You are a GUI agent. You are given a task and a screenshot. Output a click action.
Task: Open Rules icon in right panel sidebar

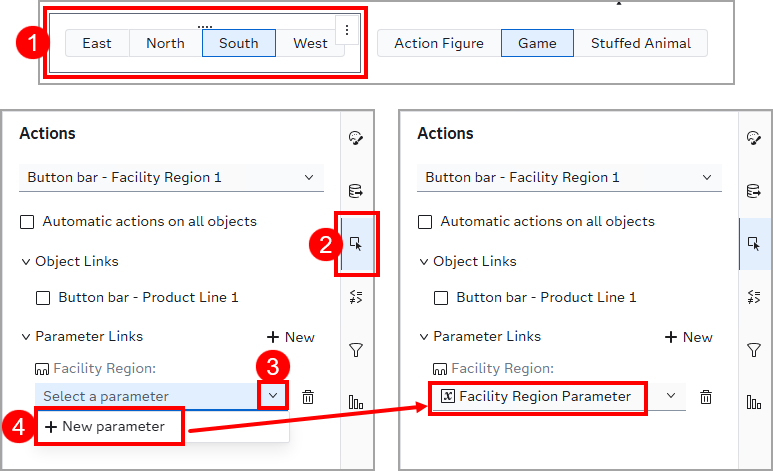(754, 297)
